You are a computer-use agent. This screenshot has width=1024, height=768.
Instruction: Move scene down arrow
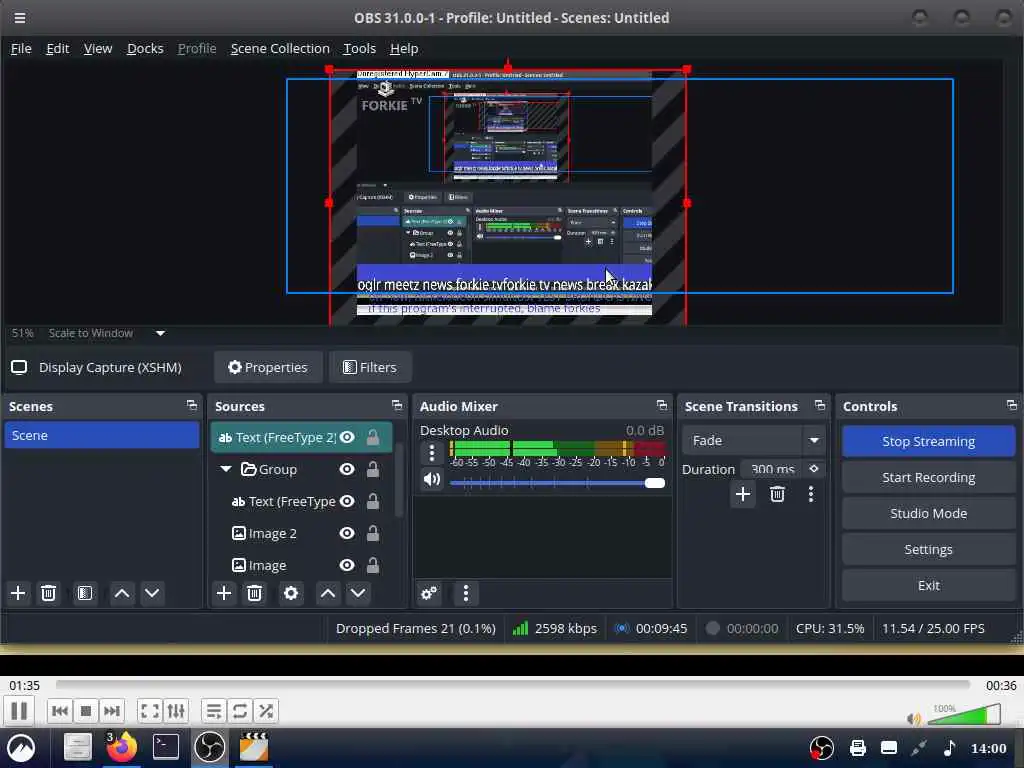pyautogui.click(x=152, y=593)
